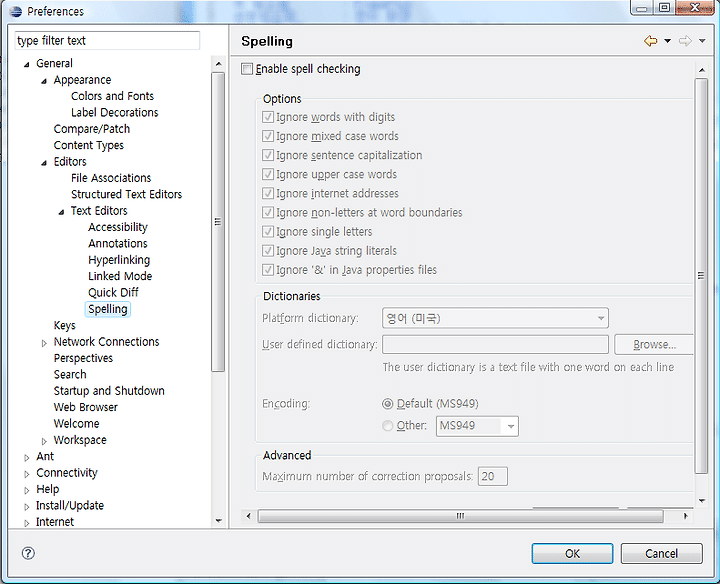Toggle Ignore non-letters at word boundaries

tap(268, 213)
